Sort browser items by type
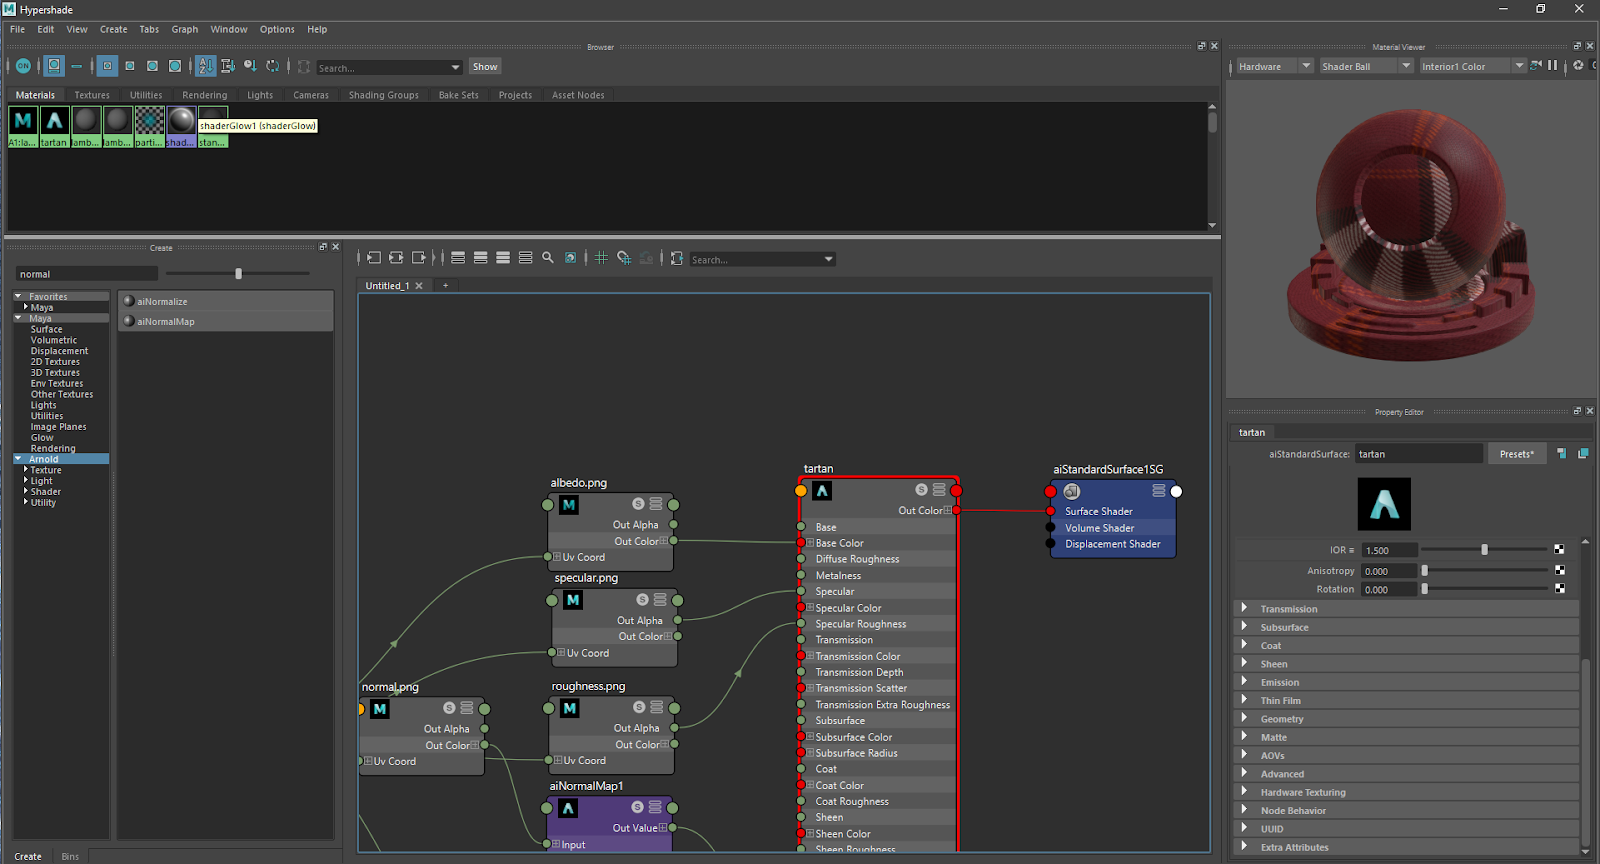 click(227, 66)
